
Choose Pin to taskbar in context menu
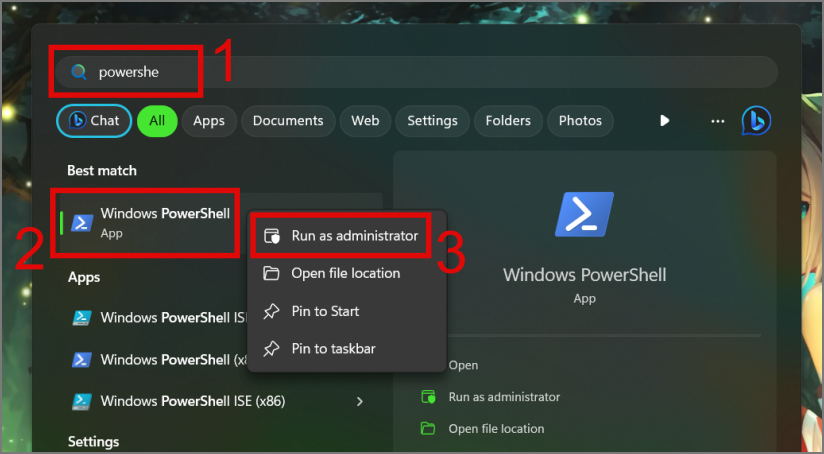(x=347, y=348)
